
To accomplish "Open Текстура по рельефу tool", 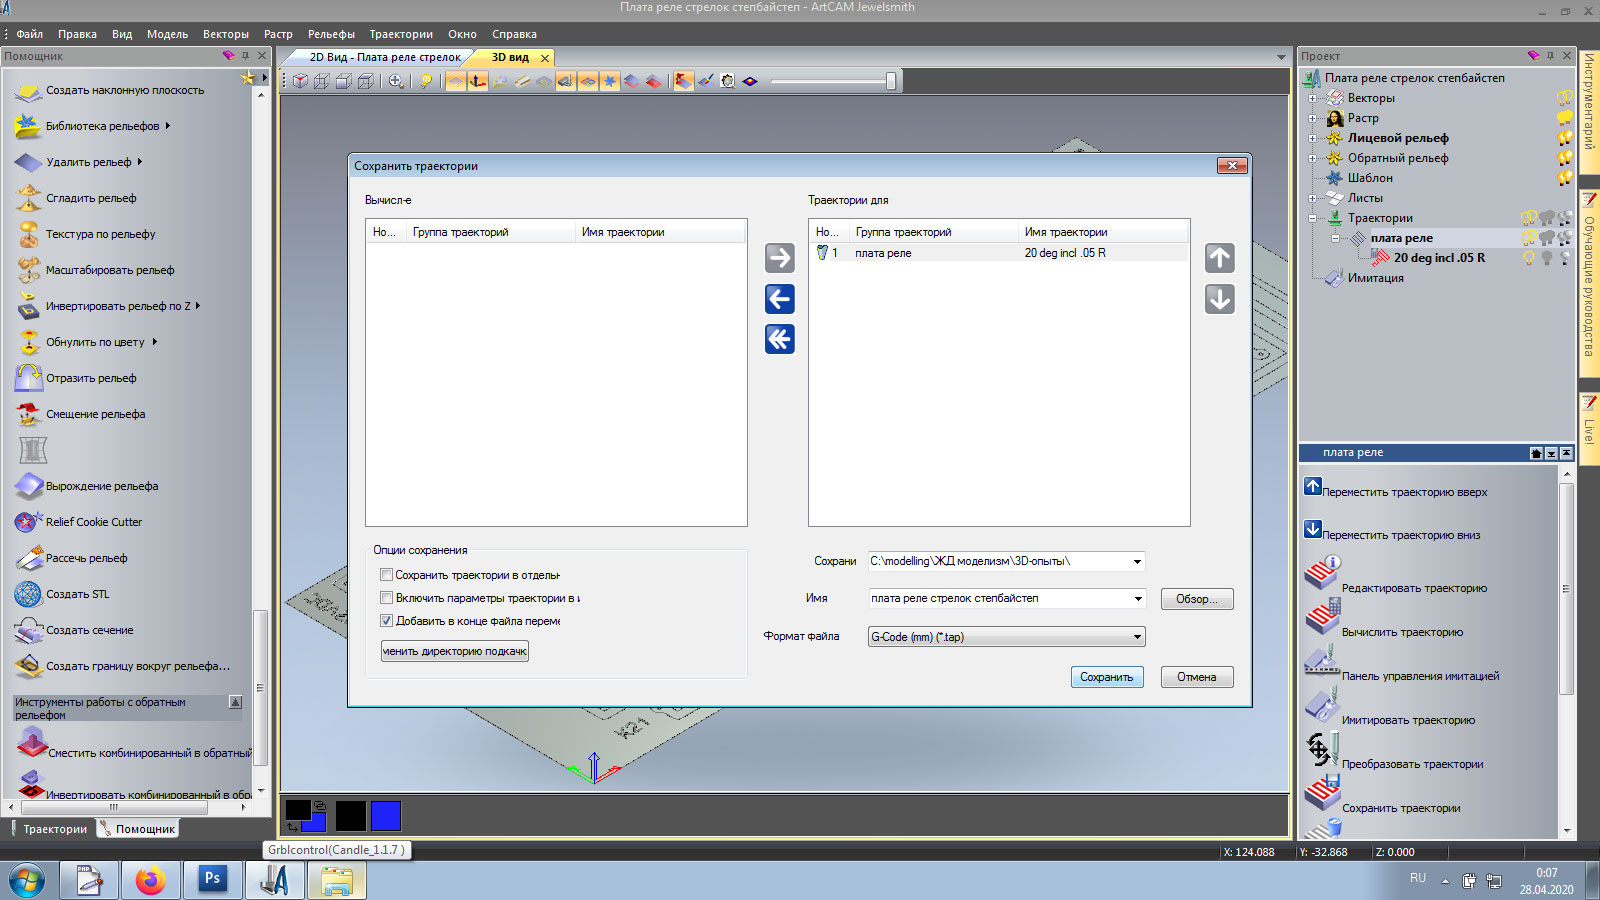I will pyautogui.click(x=101, y=234).
